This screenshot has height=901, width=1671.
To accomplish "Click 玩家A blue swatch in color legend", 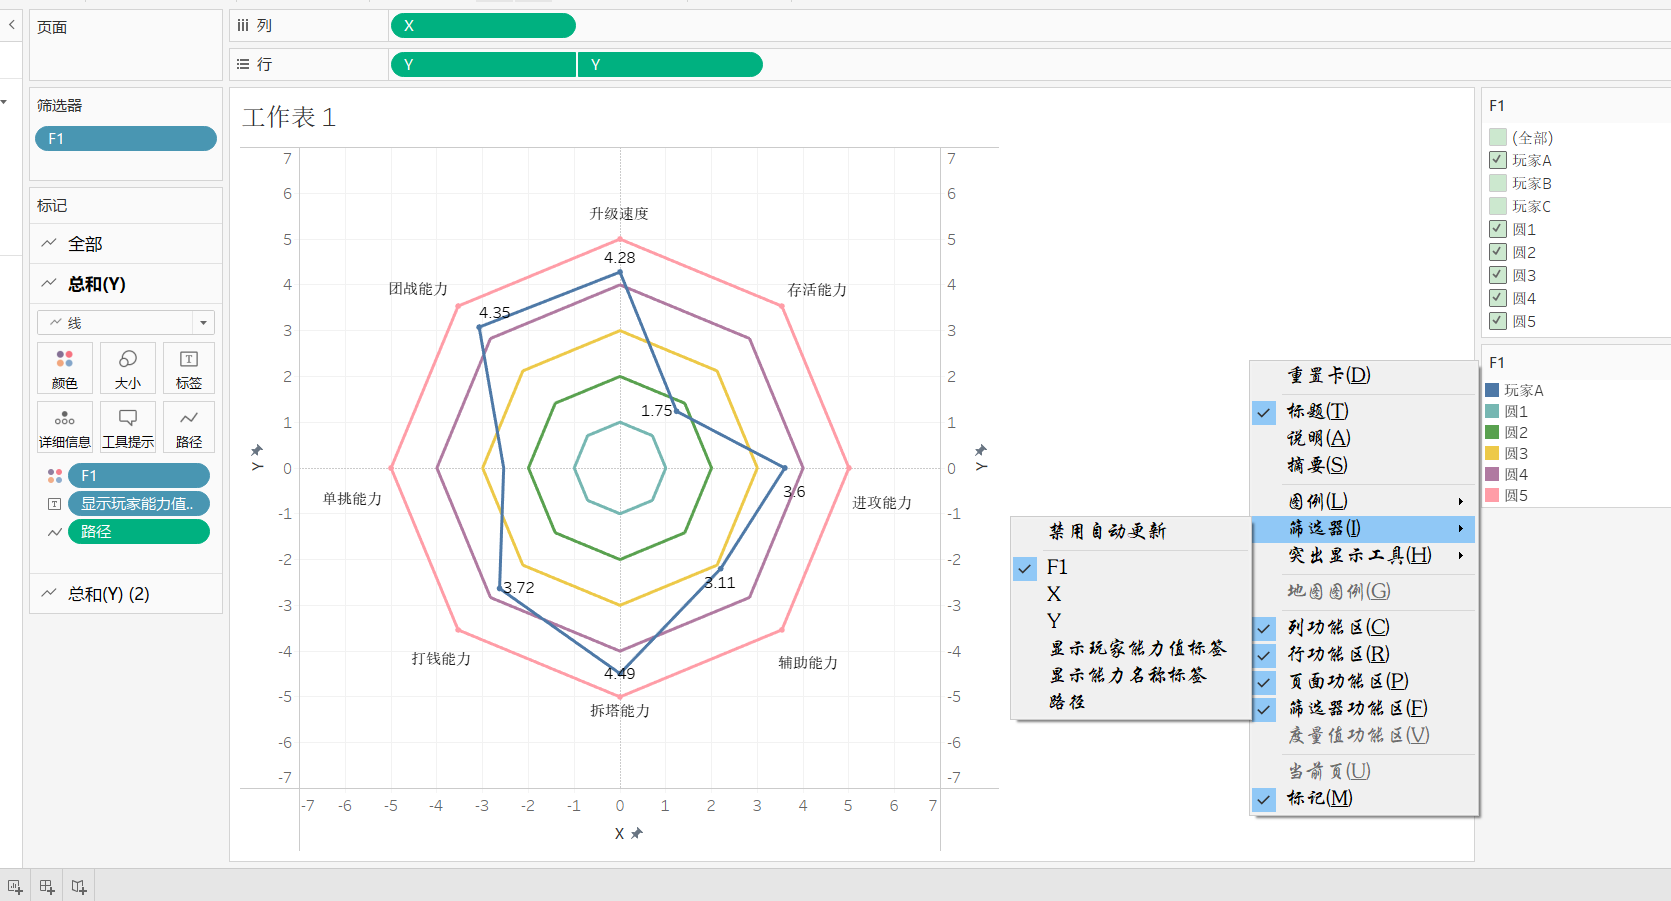I will pyautogui.click(x=1492, y=390).
